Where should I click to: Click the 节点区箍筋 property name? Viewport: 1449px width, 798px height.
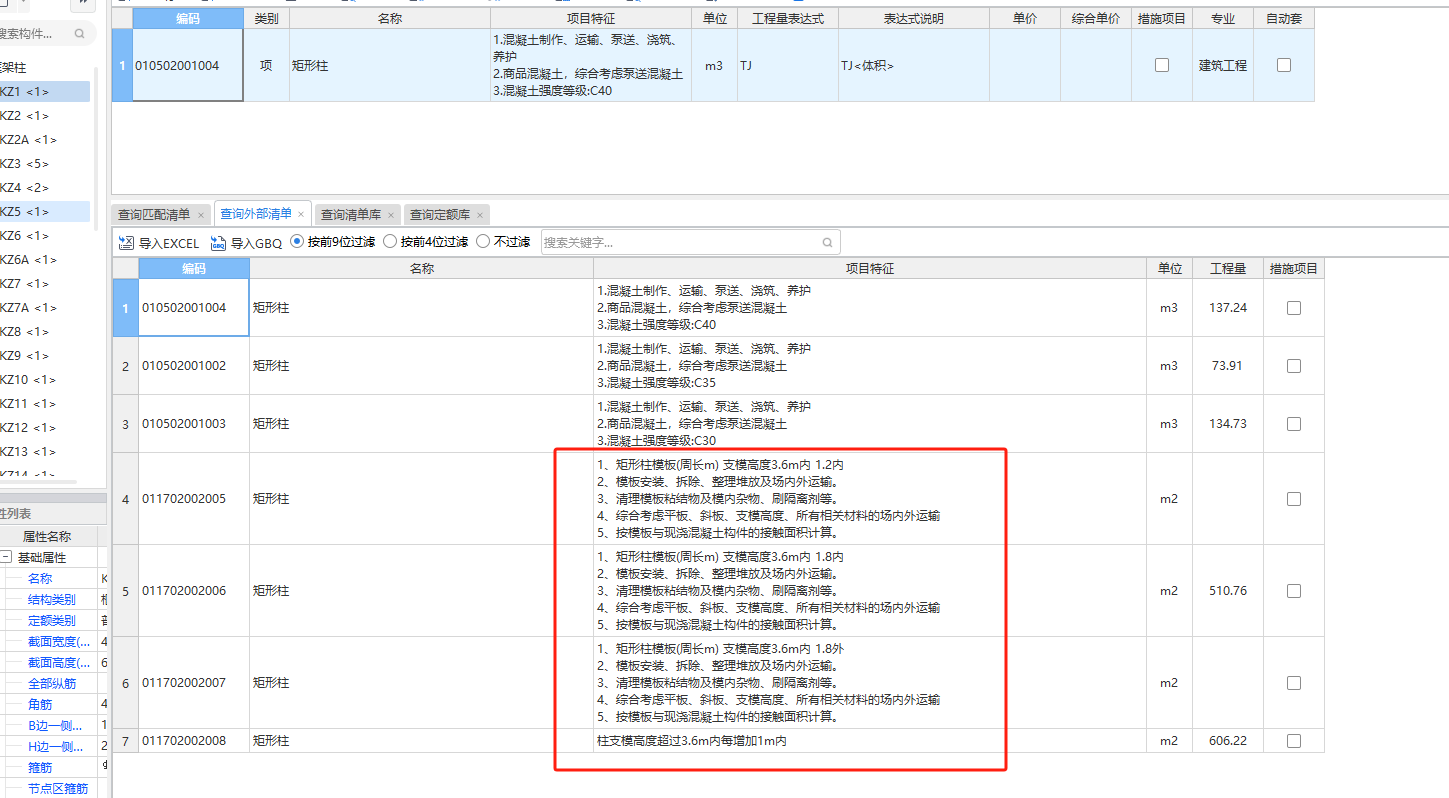[57, 788]
